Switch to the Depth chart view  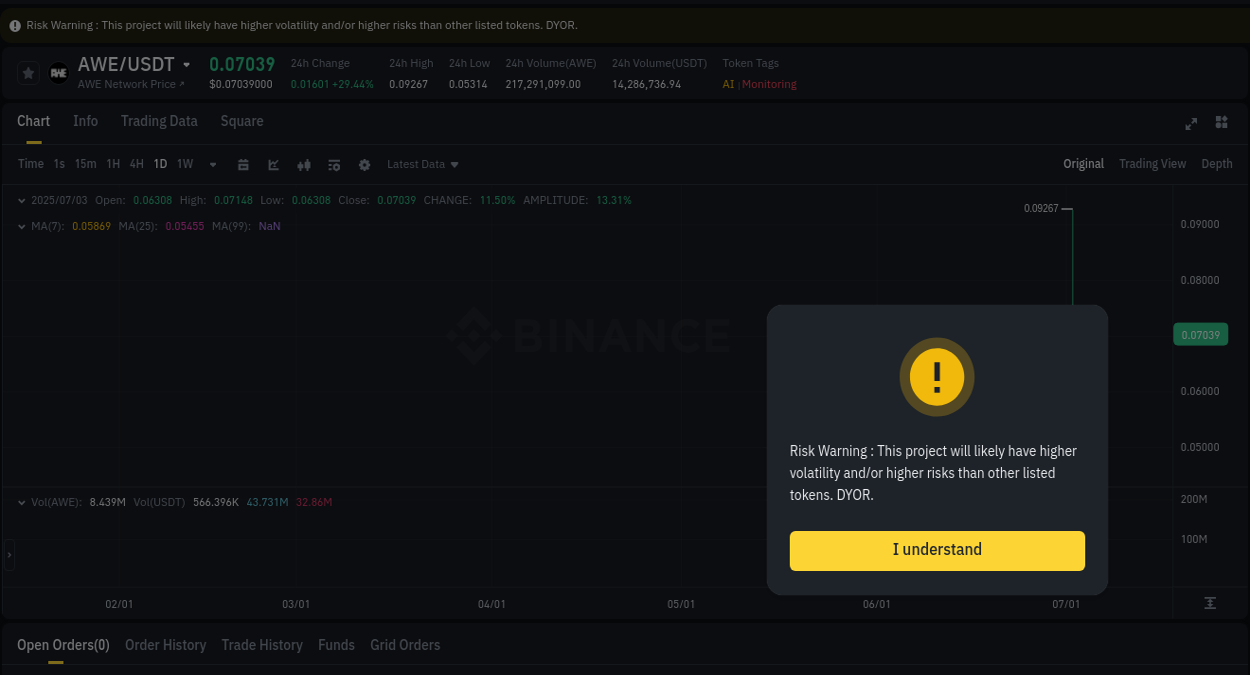(x=1216, y=163)
